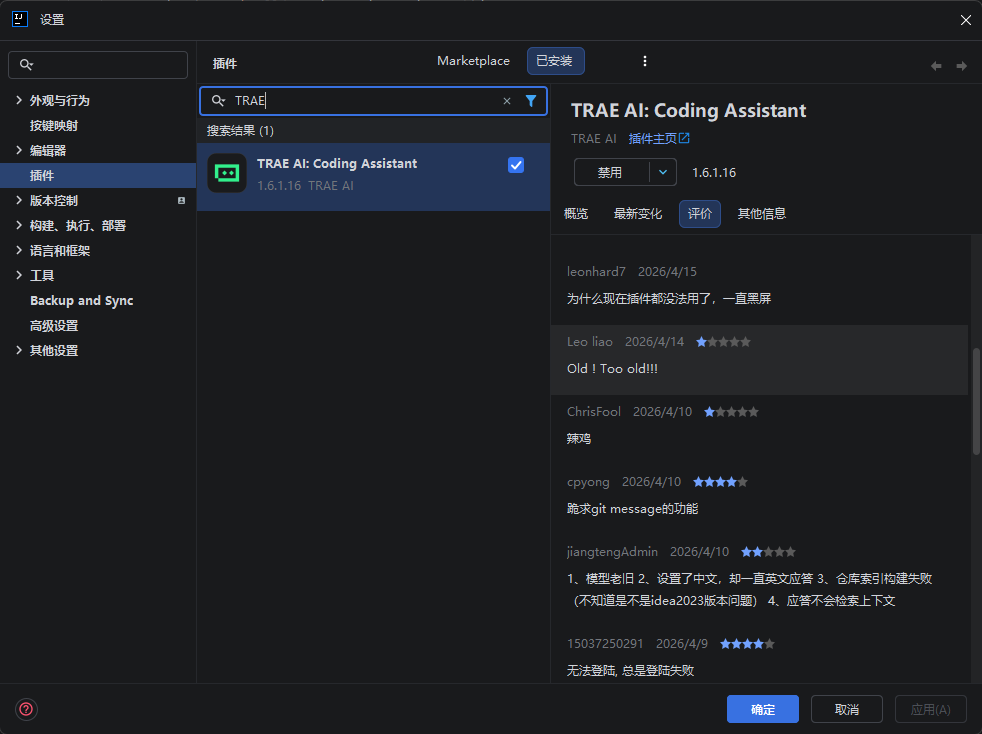Open the 最新变化 tab
This screenshot has width=982, height=734.
[x=638, y=214]
